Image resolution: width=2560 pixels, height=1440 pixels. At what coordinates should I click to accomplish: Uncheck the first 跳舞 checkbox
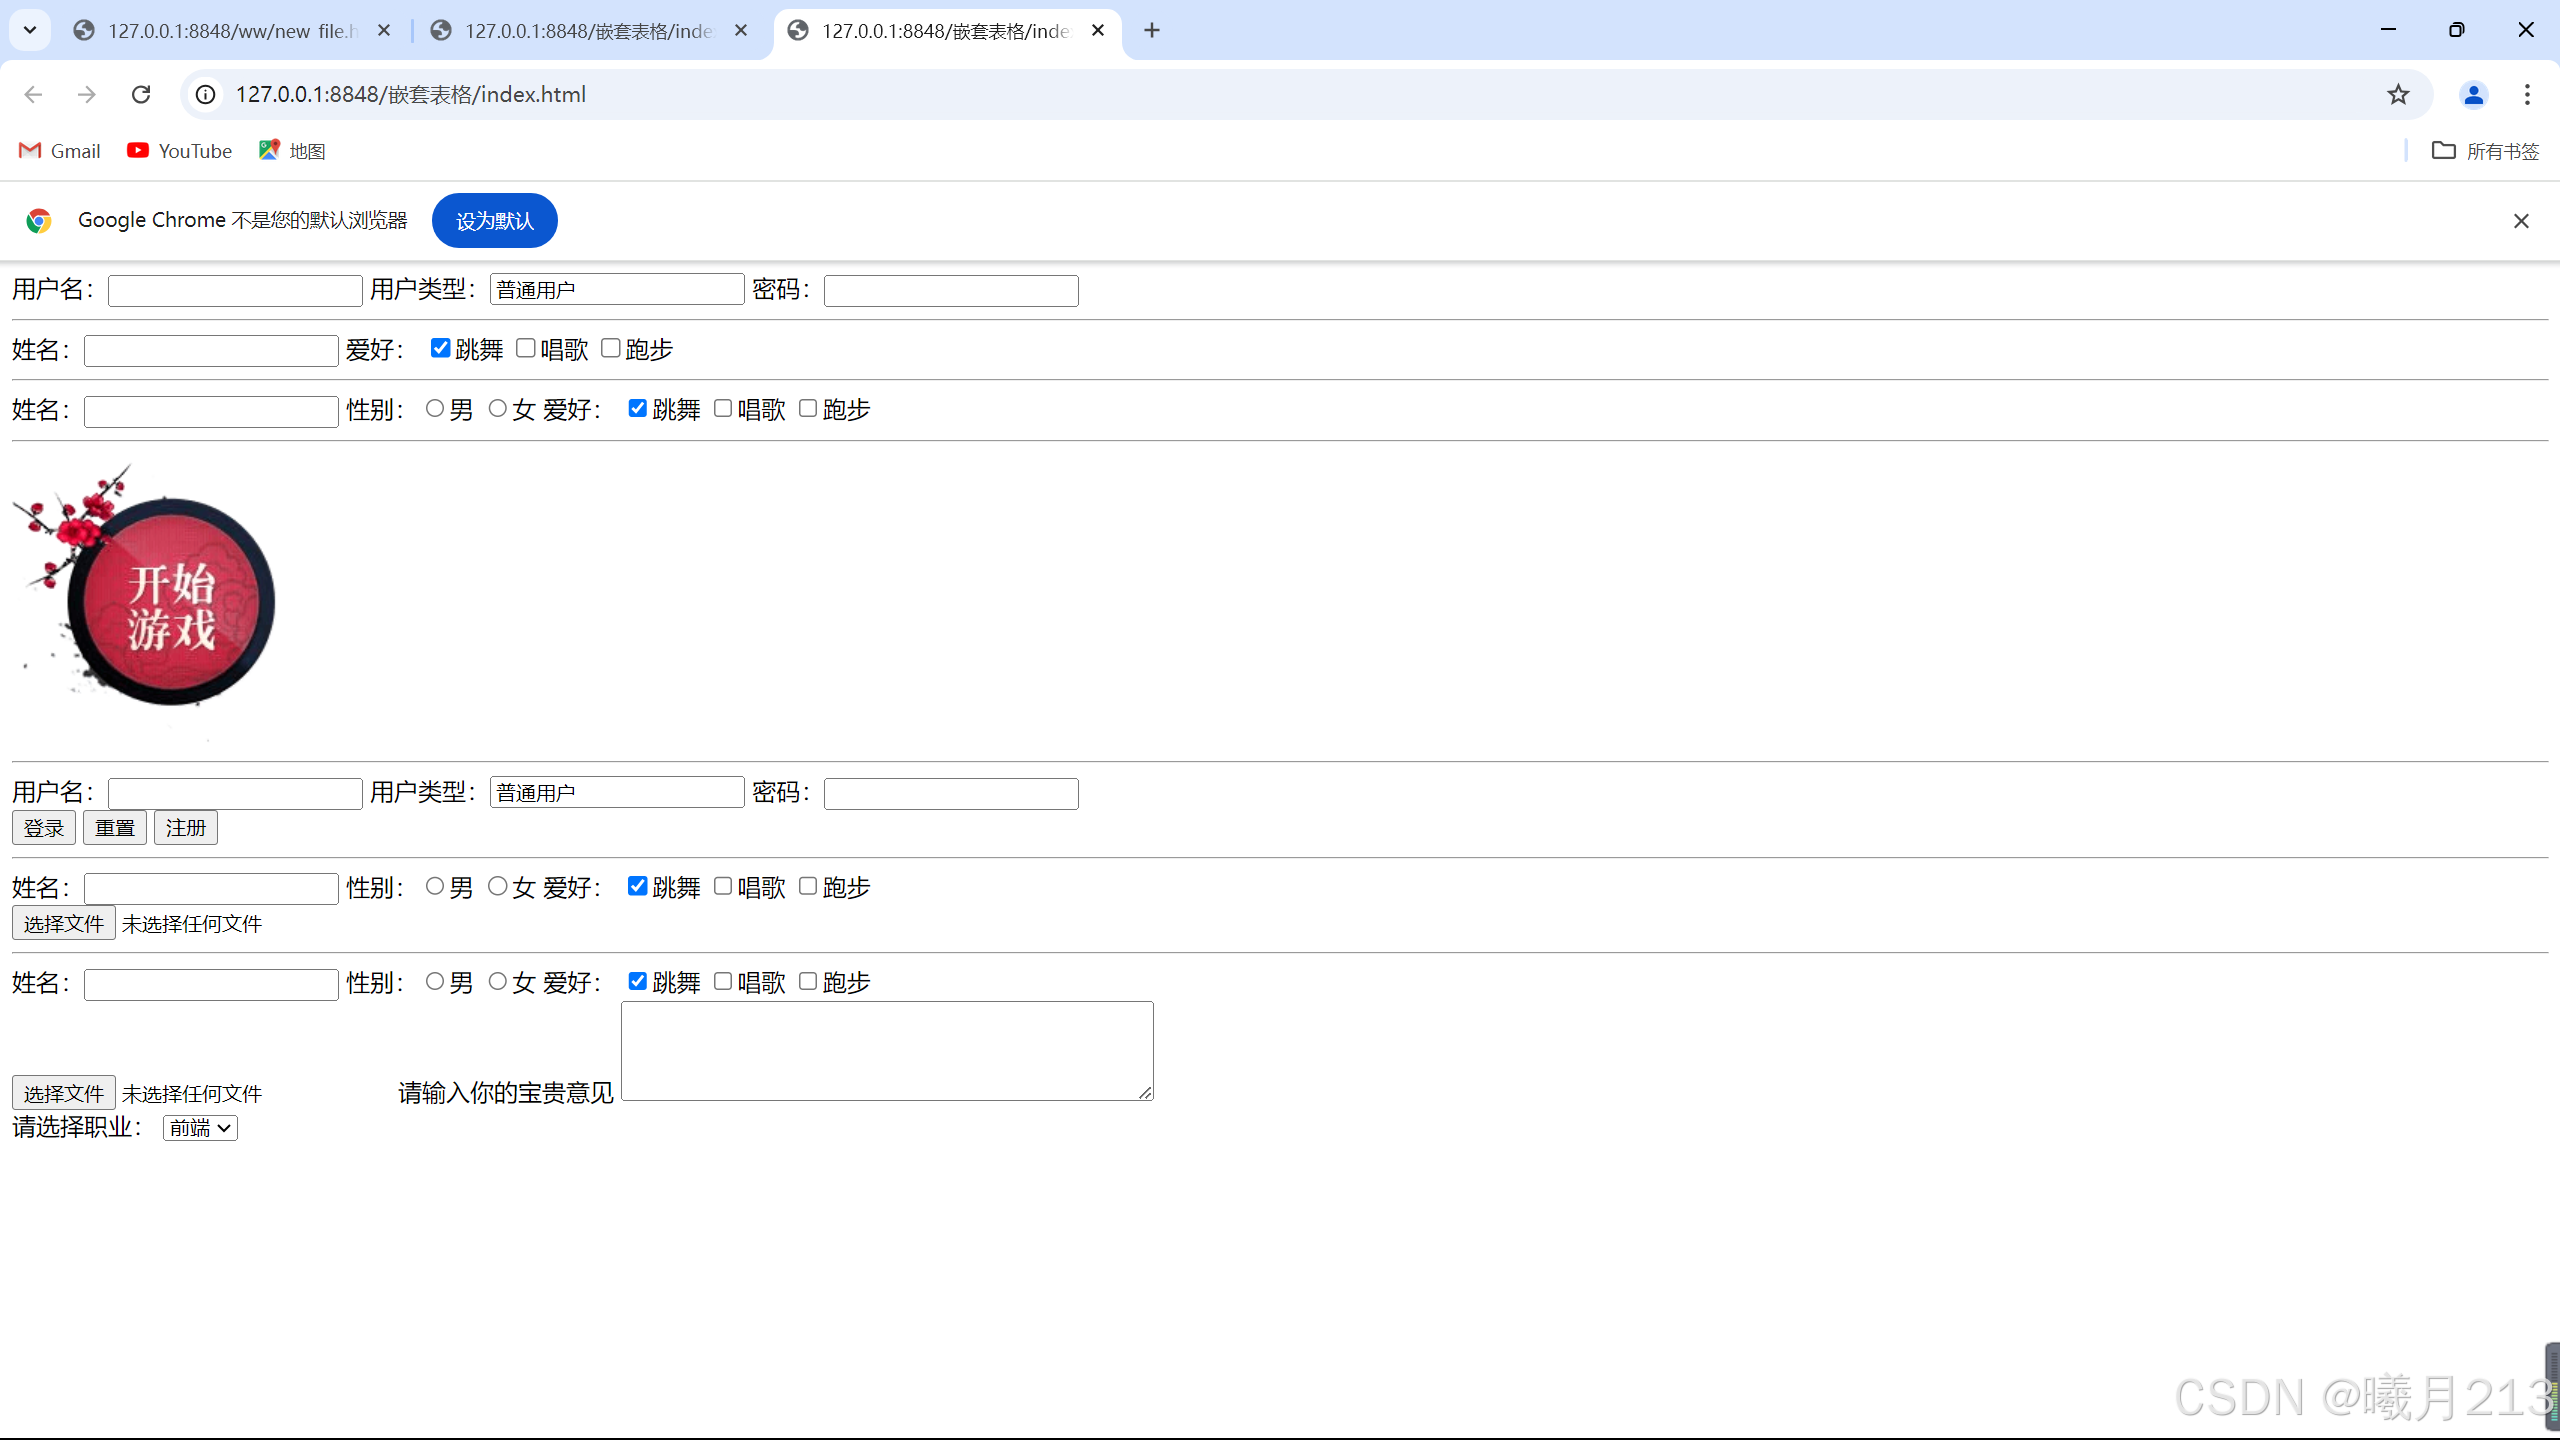pyautogui.click(x=440, y=348)
